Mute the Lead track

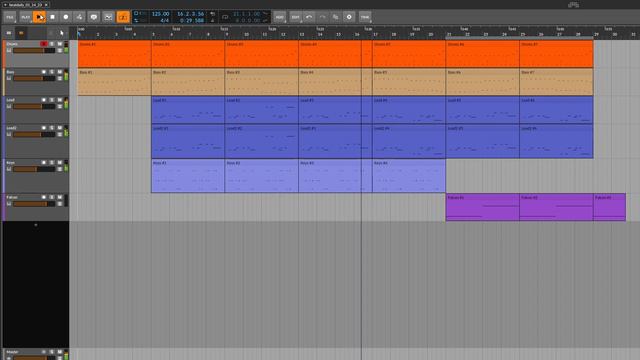click(60, 100)
